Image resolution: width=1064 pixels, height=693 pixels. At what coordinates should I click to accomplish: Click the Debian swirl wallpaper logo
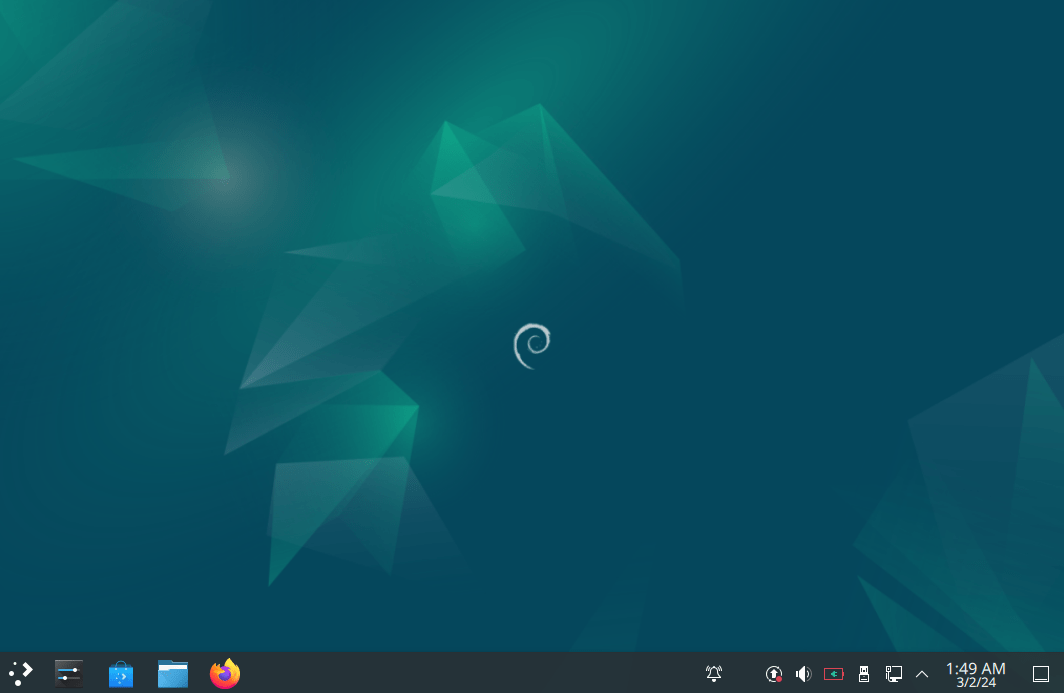coord(531,345)
